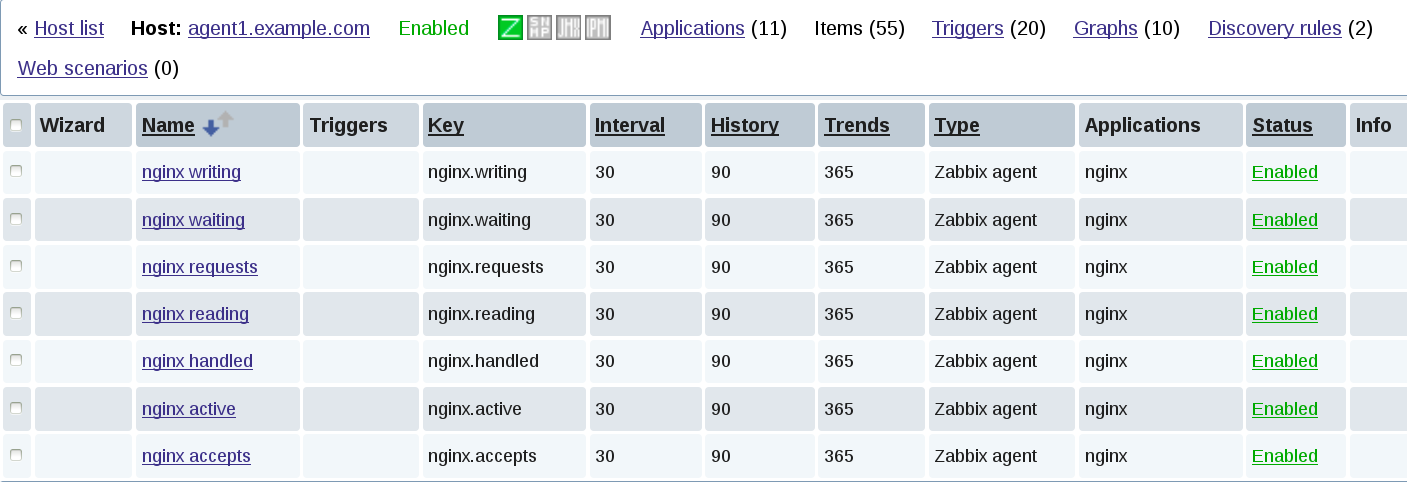1407x482 pixels.
Task: Open host agent1.example.com link
Action: point(279,28)
